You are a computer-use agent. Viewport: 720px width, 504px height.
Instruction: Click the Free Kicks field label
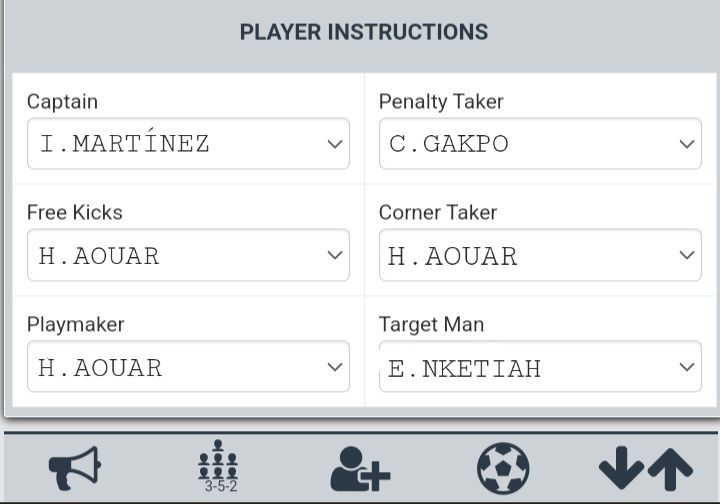click(x=75, y=213)
